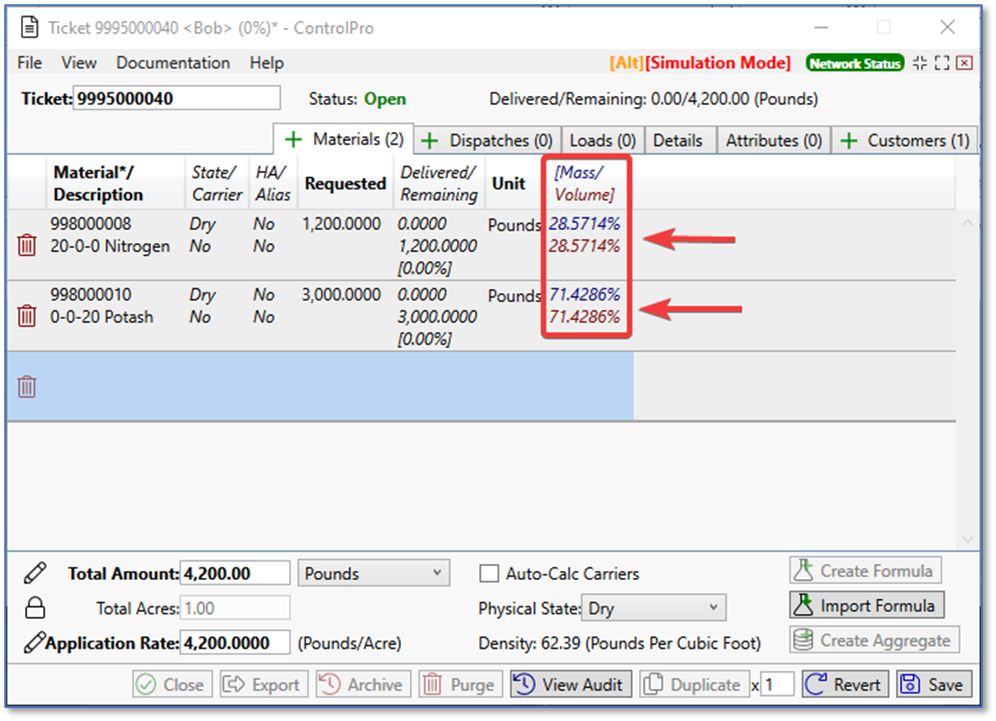Open the File menu
996x721 pixels.
coord(30,63)
